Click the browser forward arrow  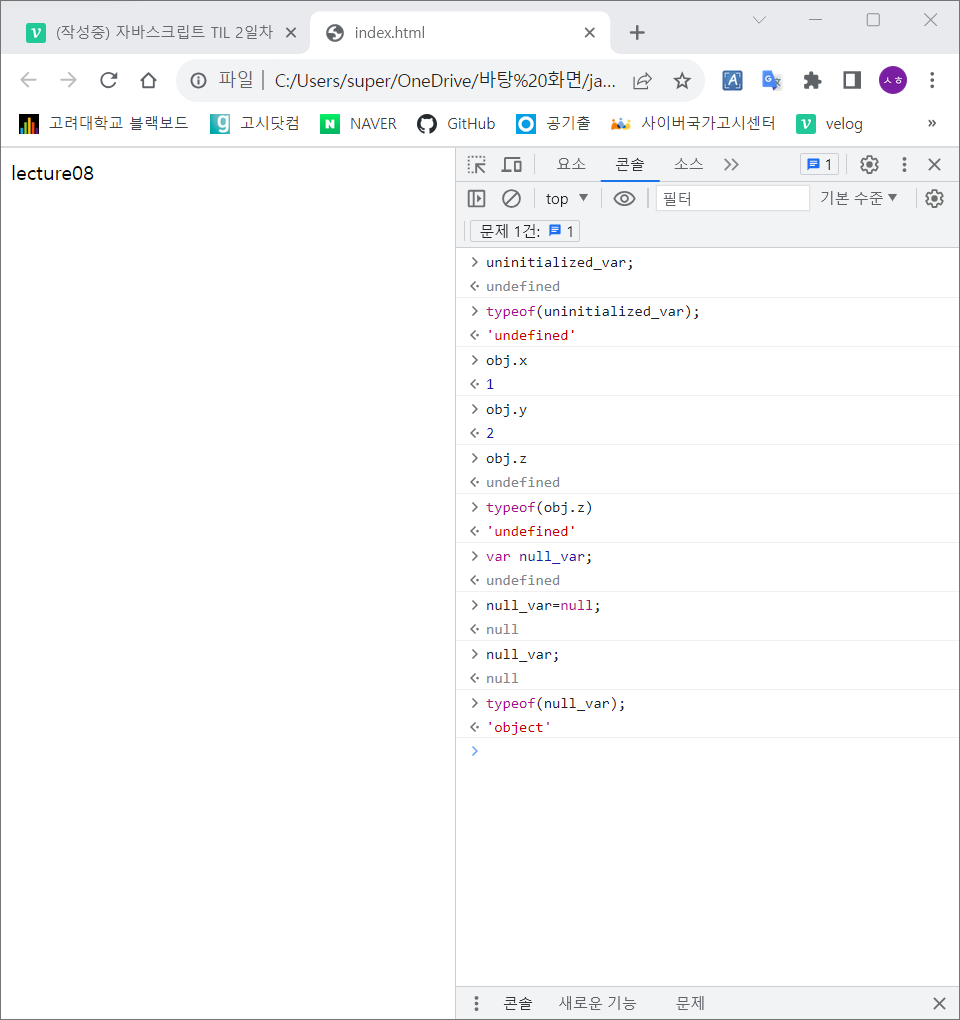tap(68, 80)
